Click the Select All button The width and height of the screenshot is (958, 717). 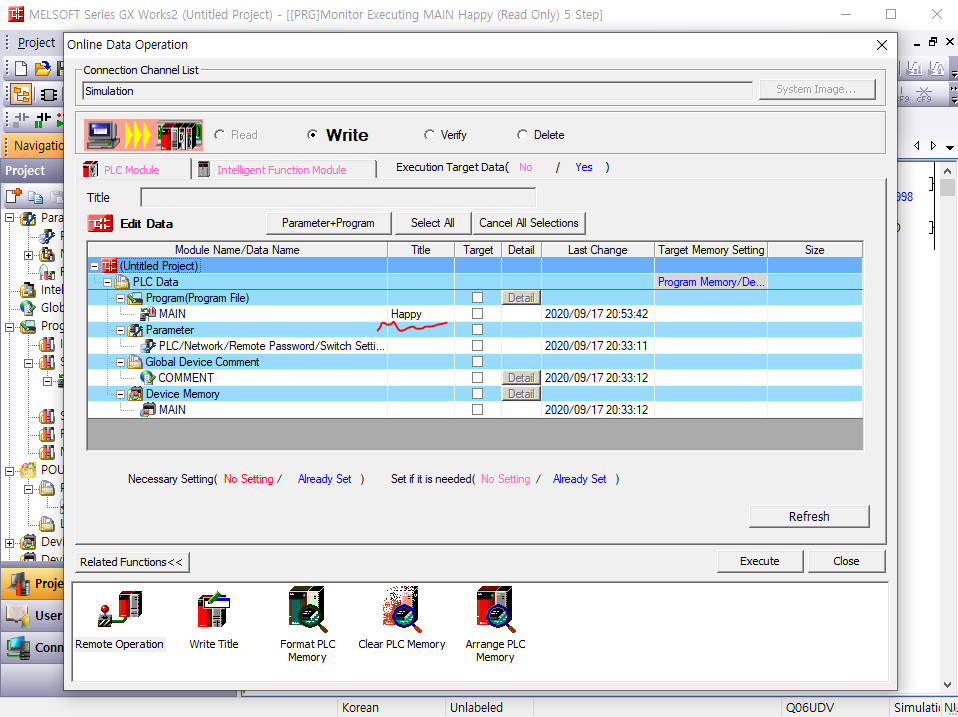(433, 224)
